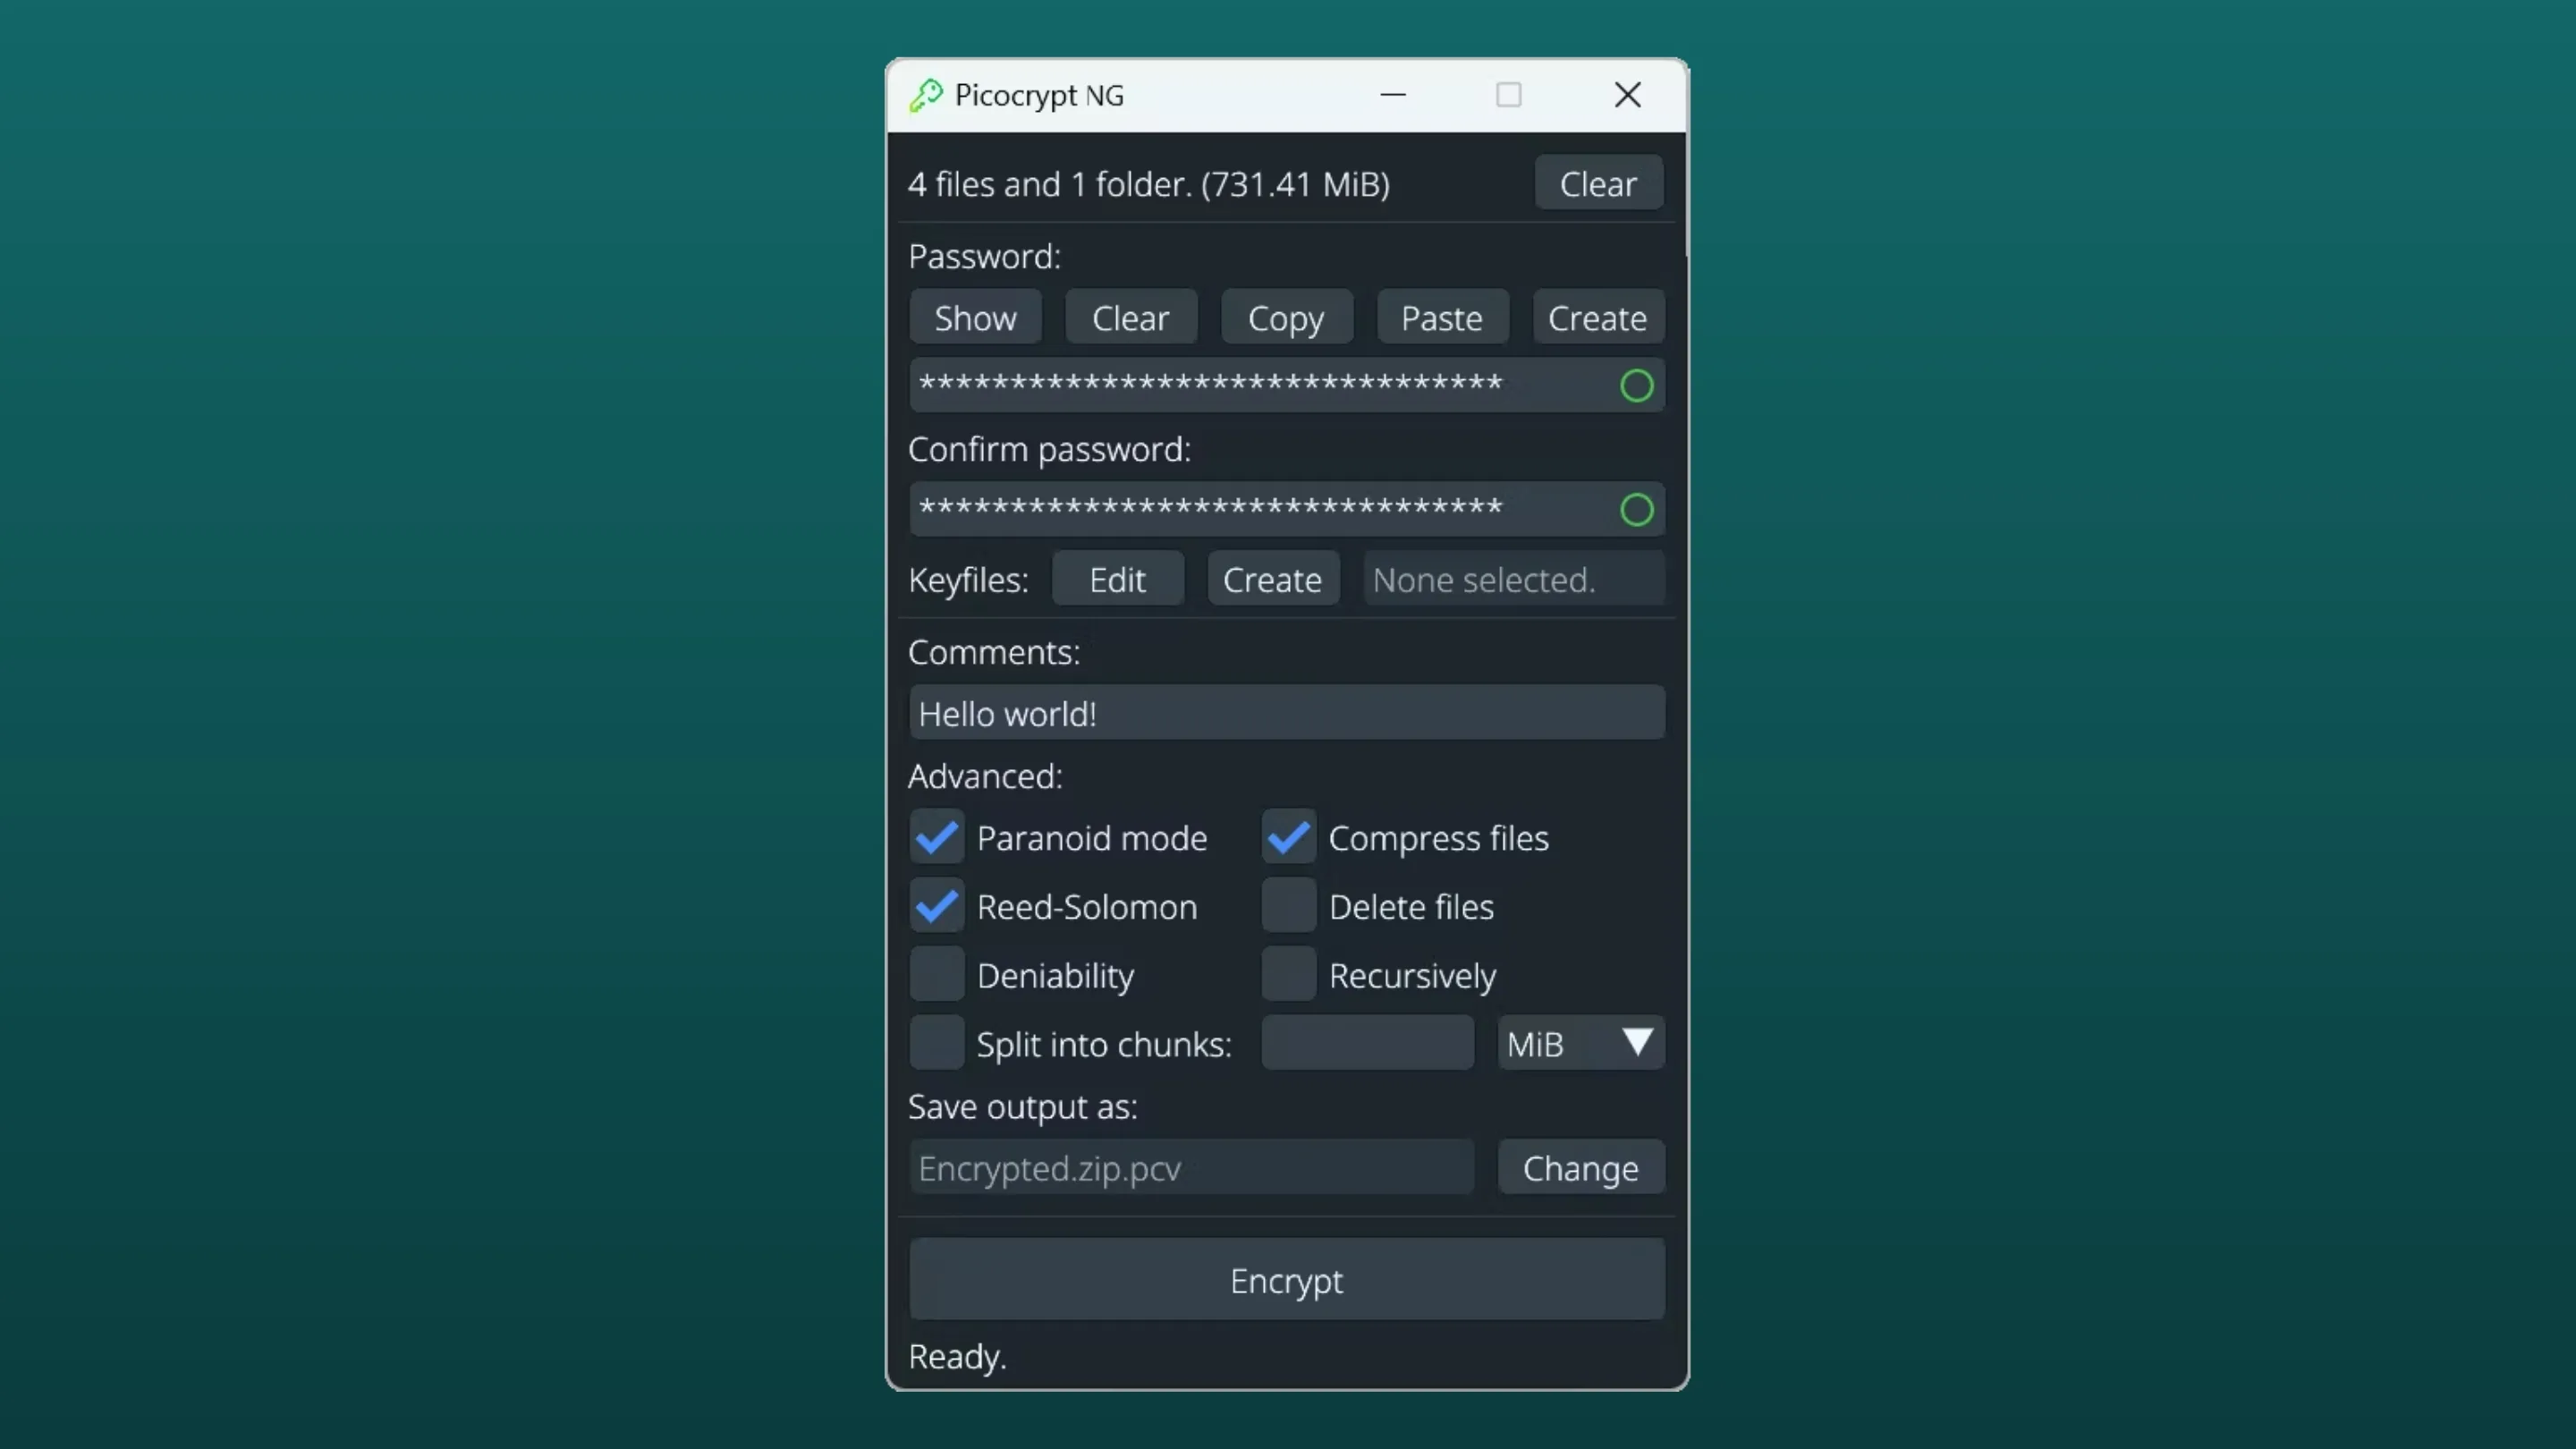Click the chunk size input box

1367,1043
